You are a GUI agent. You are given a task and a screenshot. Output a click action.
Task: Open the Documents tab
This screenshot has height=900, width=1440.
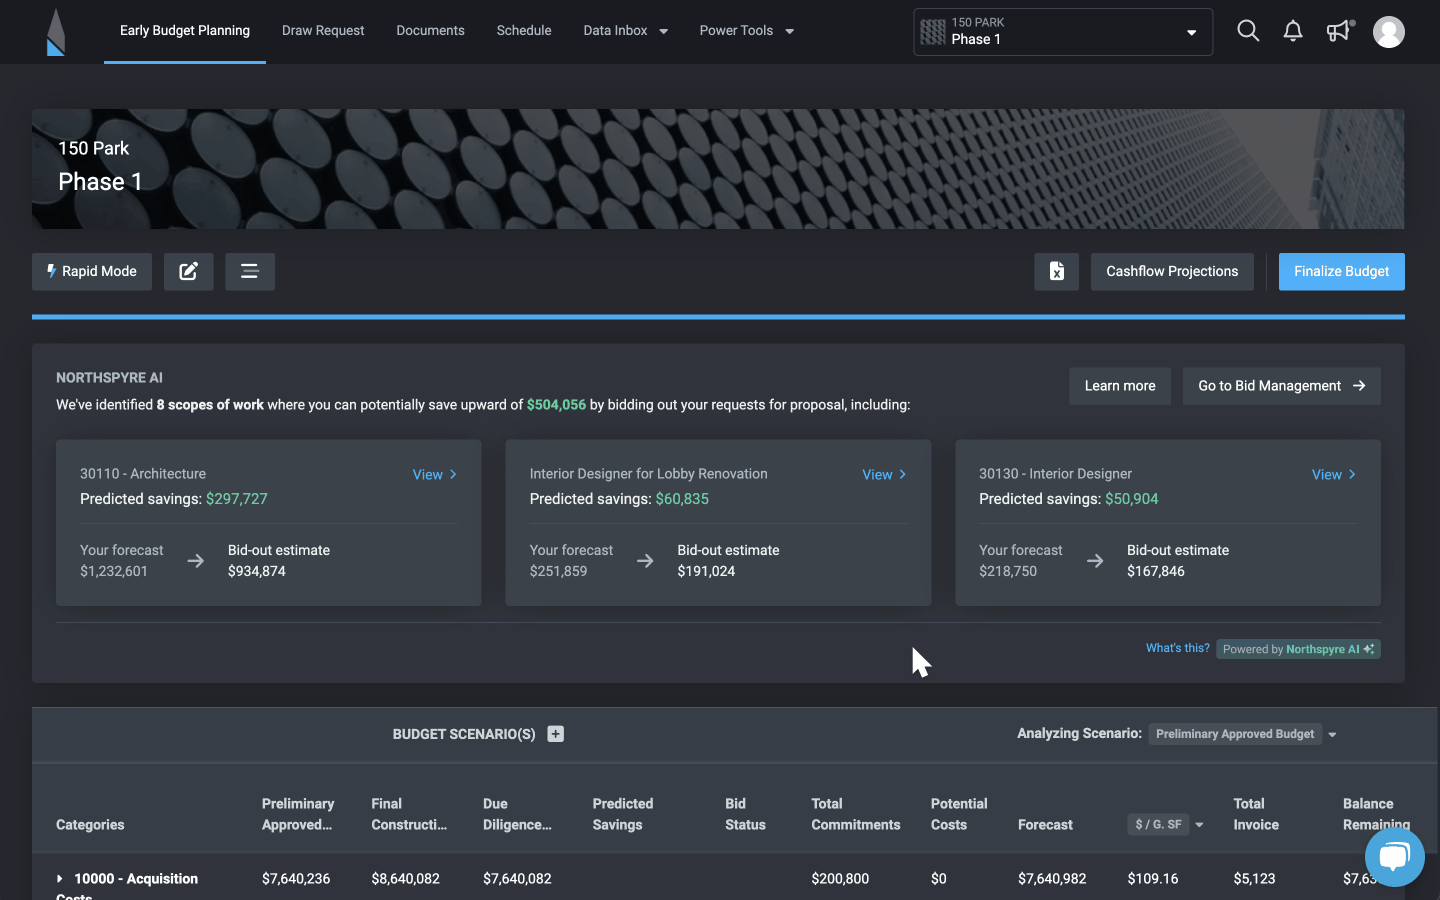pos(430,31)
